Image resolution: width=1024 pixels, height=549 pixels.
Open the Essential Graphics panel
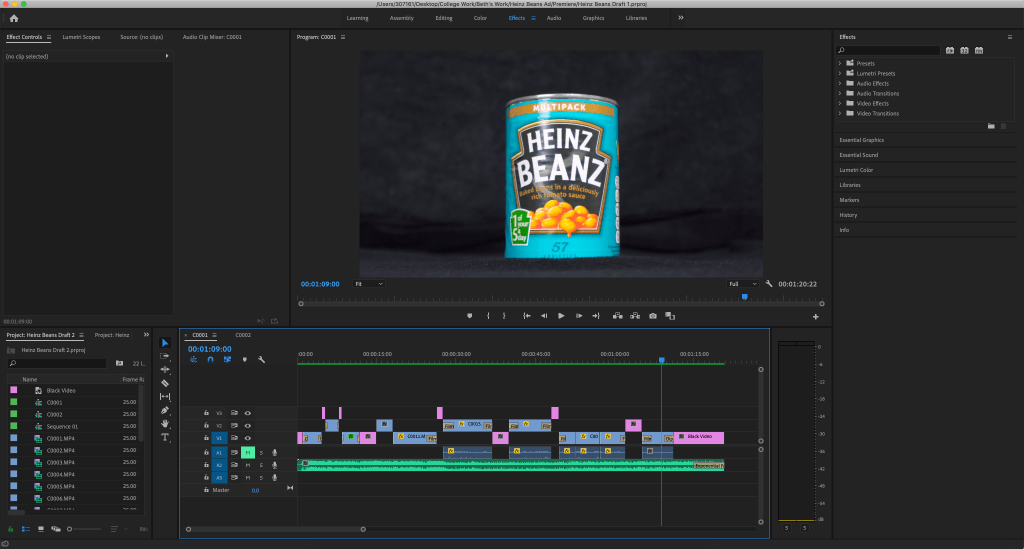click(x=861, y=140)
